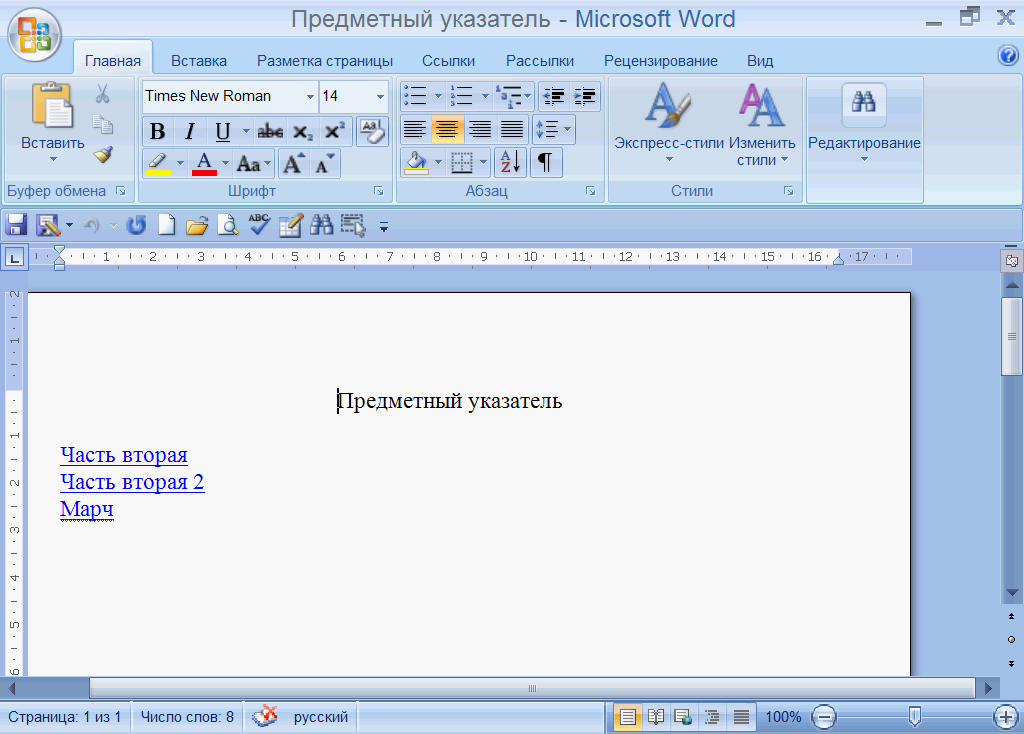Click the Redo repeat arrow
Image resolution: width=1024 pixels, height=734 pixels.
coord(136,226)
